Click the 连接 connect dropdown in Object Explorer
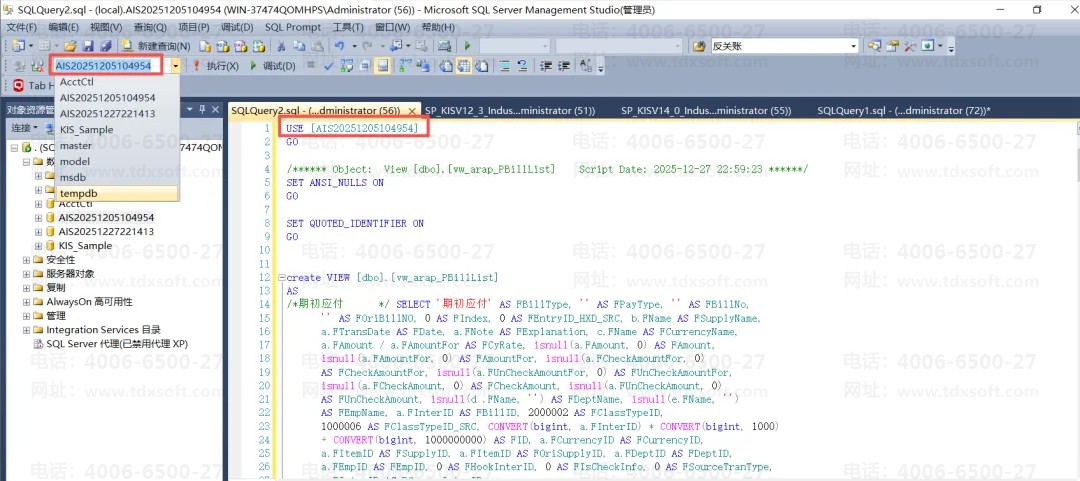 tap(25, 128)
